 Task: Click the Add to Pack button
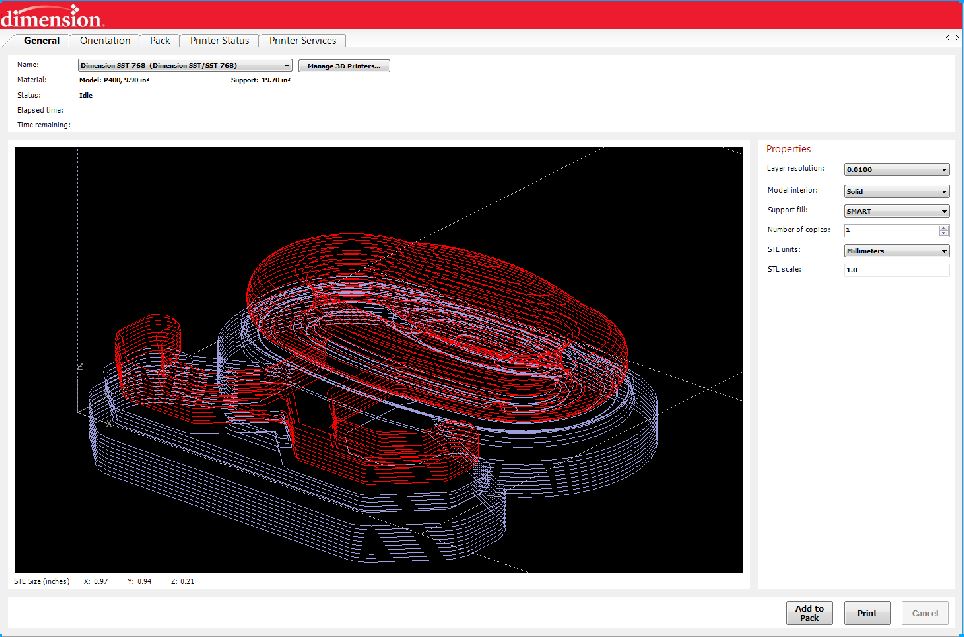click(x=809, y=613)
